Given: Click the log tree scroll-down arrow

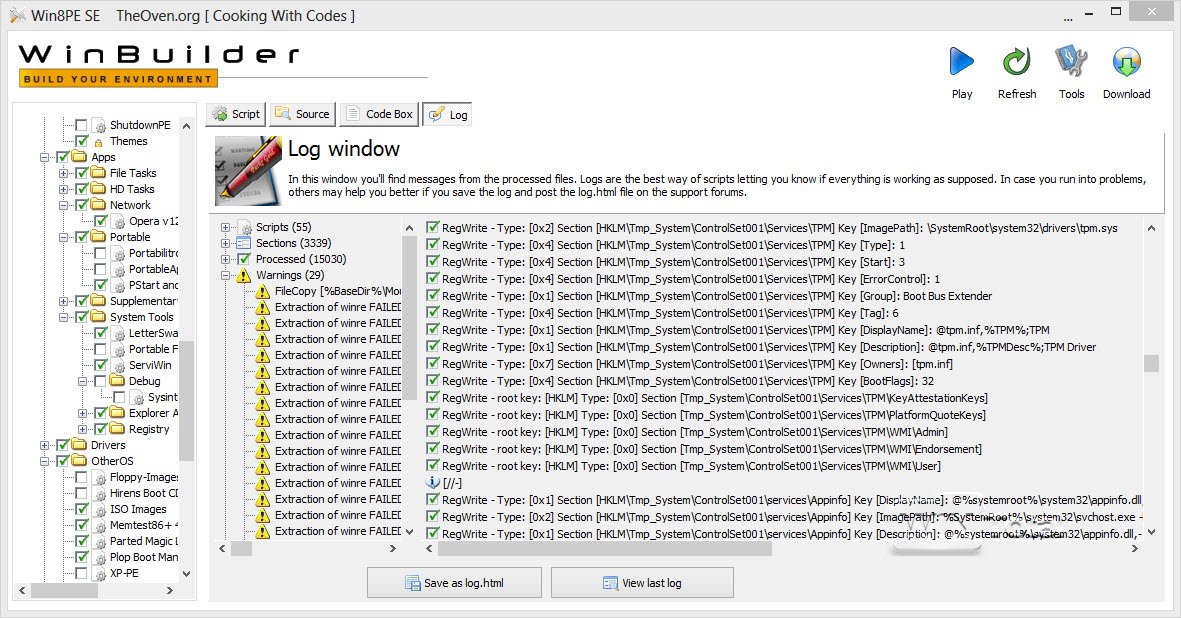Looking at the screenshot, I should [x=409, y=531].
